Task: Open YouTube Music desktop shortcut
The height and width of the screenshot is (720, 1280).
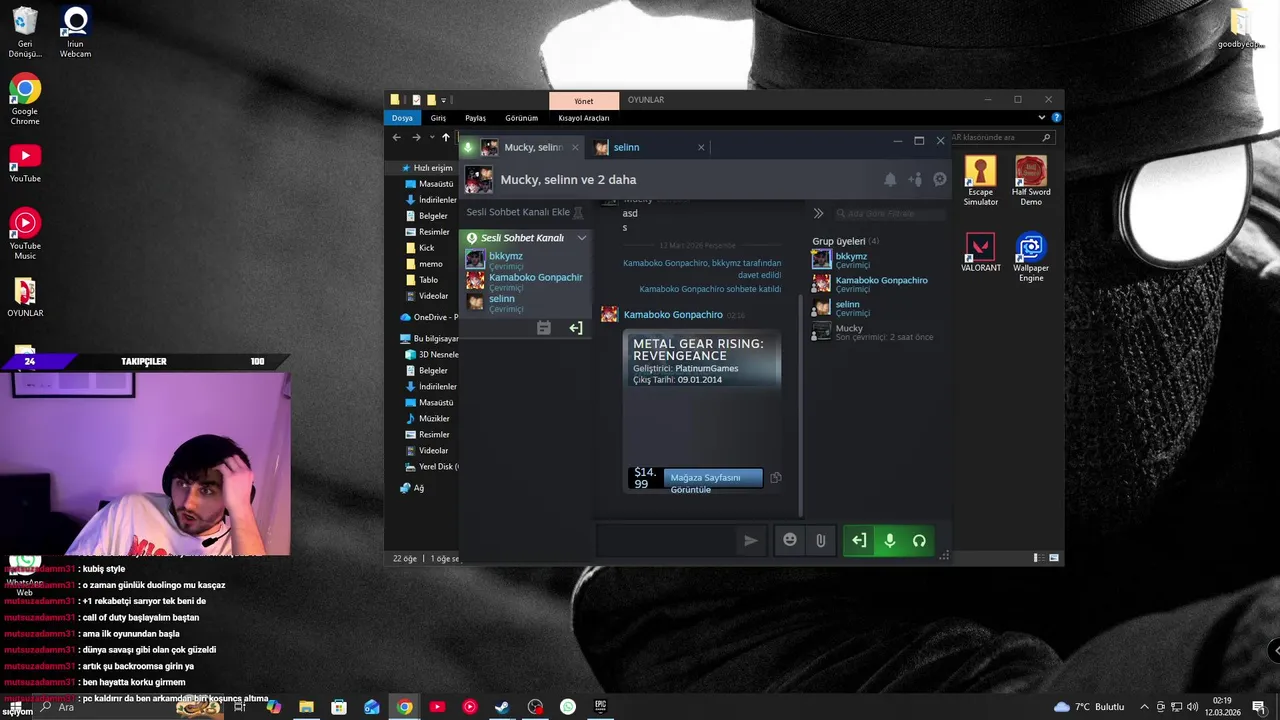Action: pos(25,235)
